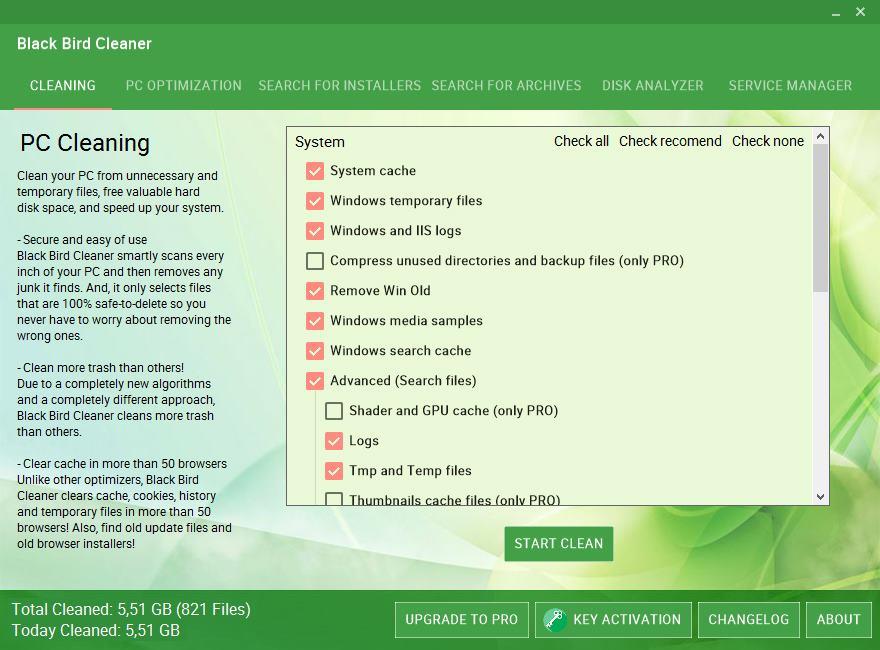Disable Windows temporary files cleaning
This screenshot has height=650, width=880.
[315, 201]
